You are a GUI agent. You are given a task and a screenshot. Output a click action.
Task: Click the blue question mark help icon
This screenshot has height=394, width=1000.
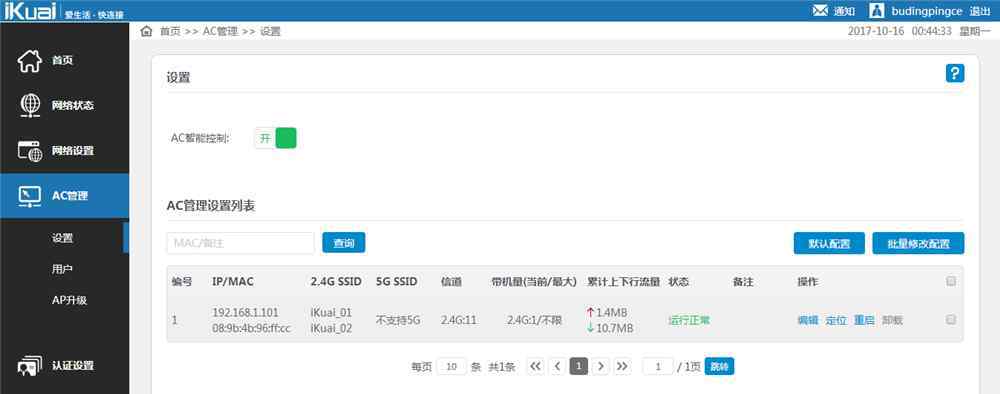[955, 73]
